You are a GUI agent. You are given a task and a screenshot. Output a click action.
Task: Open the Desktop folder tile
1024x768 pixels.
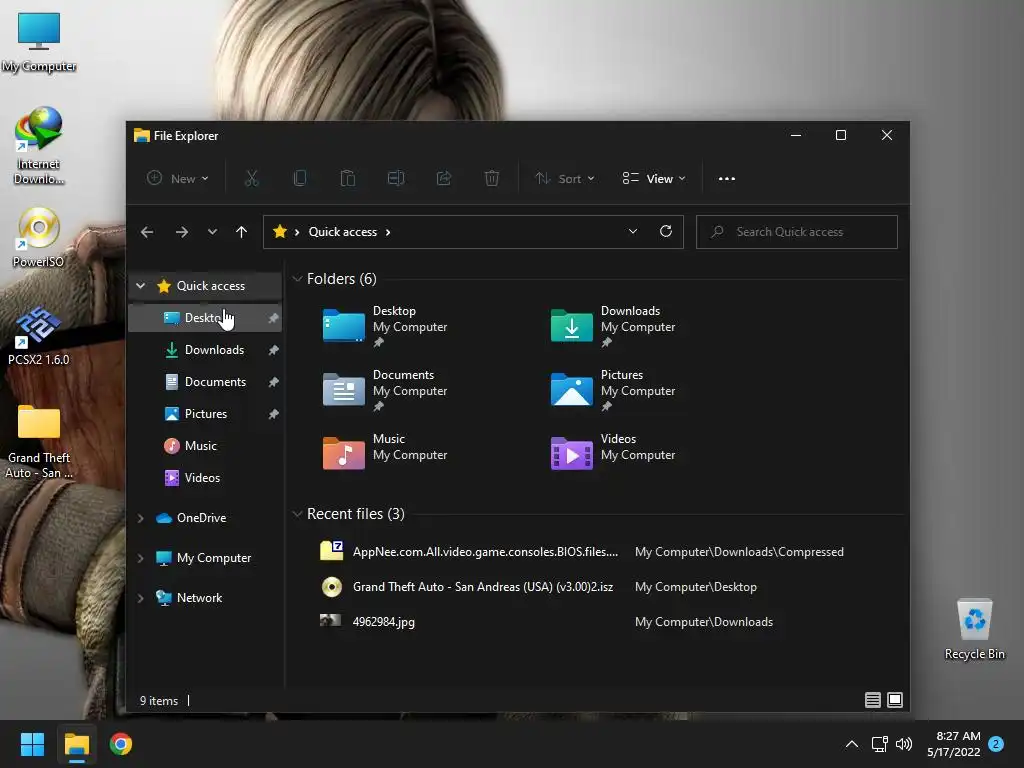click(385, 325)
